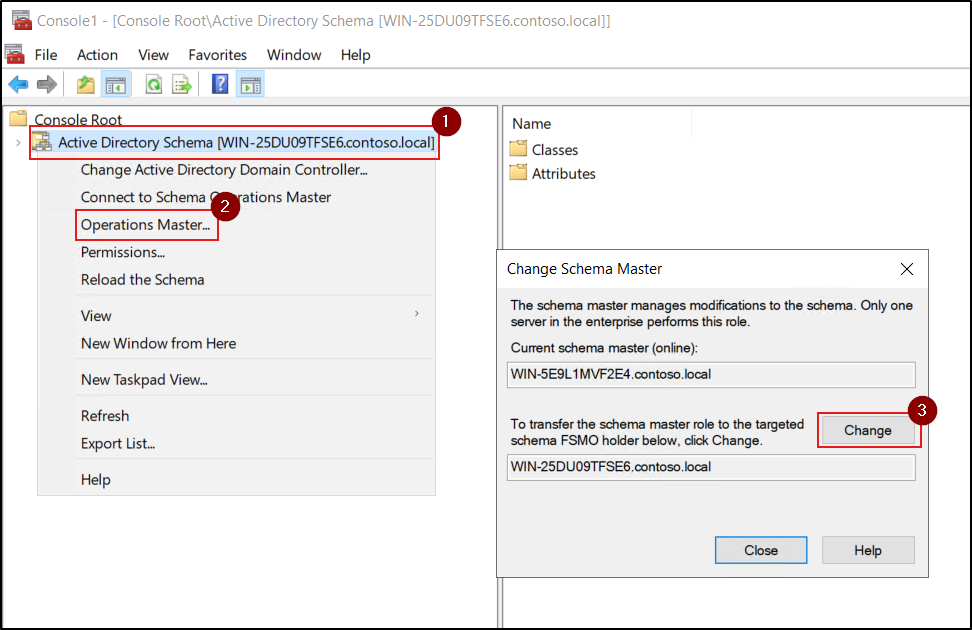Open Help using the question mark icon
The width and height of the screenshot is (972, 630).
[x=219, y=84]
